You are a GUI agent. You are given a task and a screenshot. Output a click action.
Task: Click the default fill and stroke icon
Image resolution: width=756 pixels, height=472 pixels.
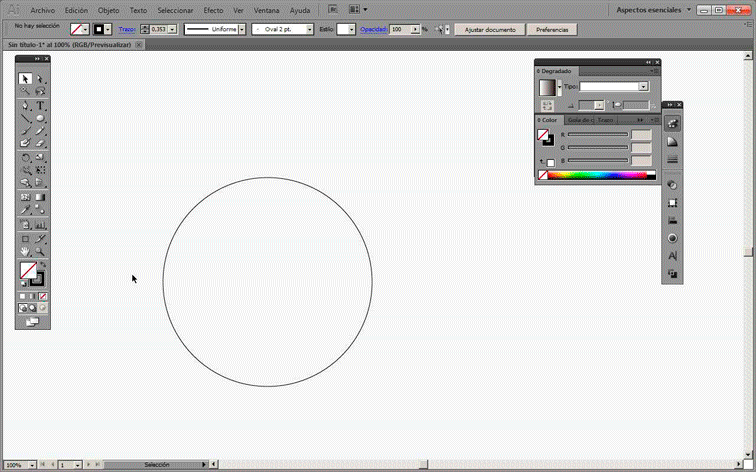point(24,283)
